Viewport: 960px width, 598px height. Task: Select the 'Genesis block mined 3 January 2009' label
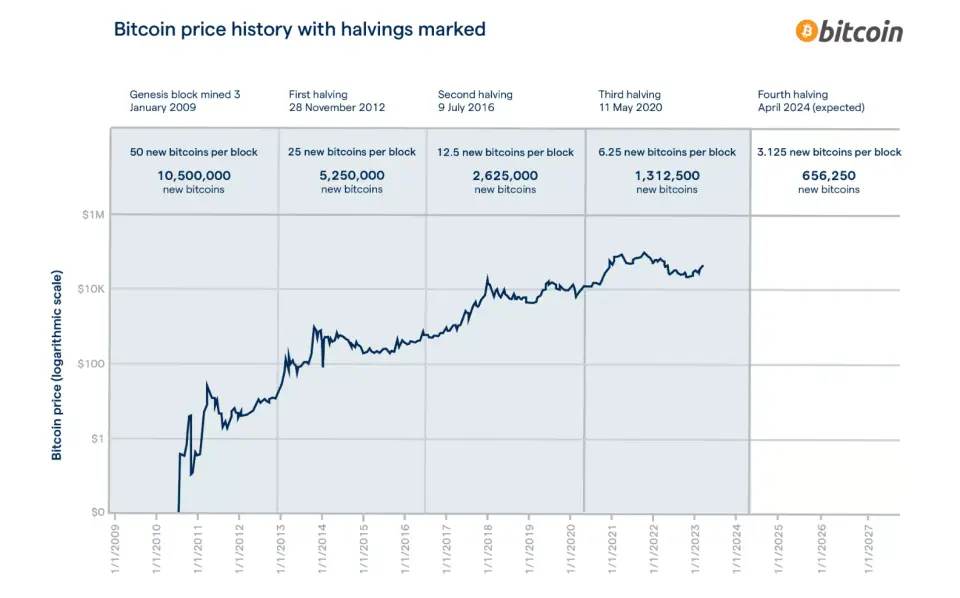pyautogui.click(x=185, y=100)
